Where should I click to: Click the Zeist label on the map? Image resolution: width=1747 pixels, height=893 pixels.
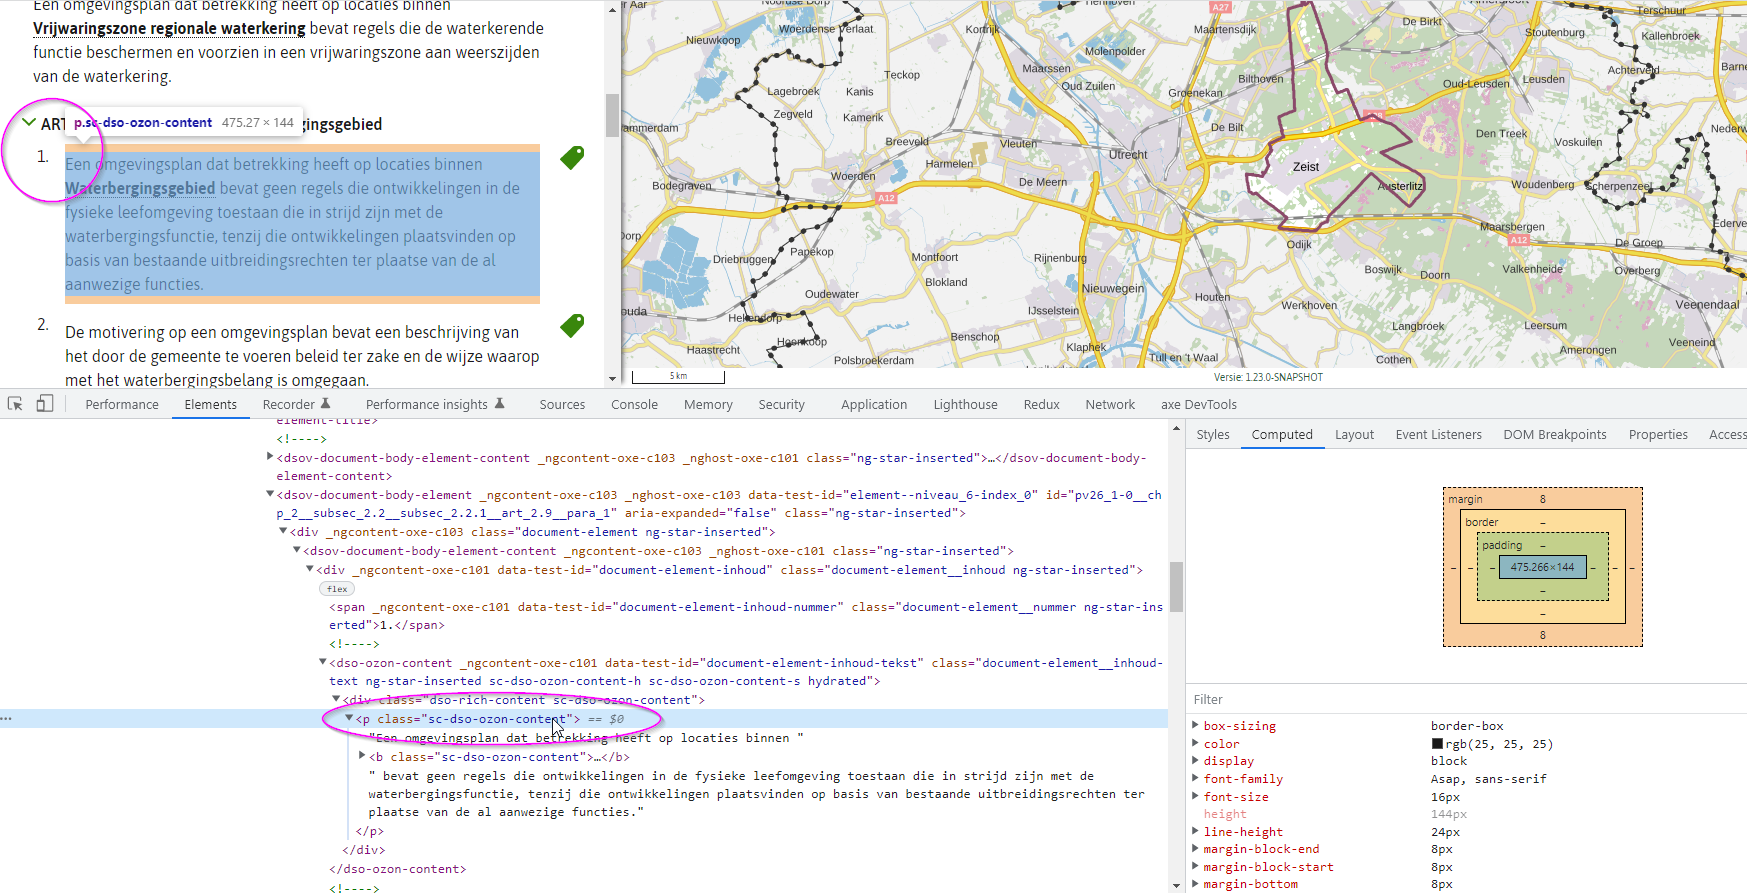[1306, 167]
